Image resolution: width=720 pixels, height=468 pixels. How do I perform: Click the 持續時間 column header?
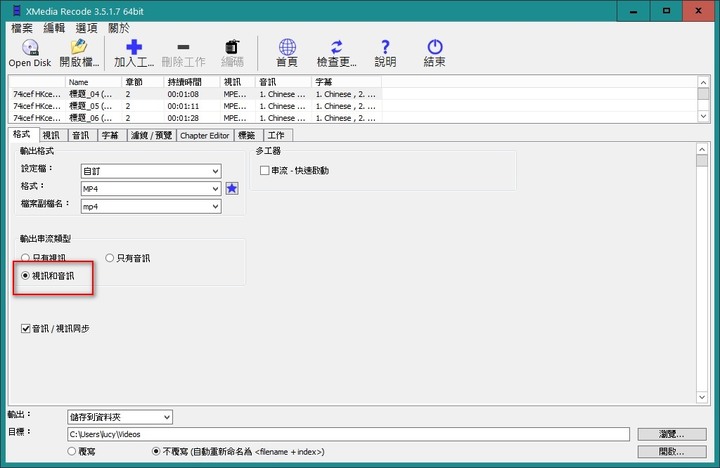(191, 82)
